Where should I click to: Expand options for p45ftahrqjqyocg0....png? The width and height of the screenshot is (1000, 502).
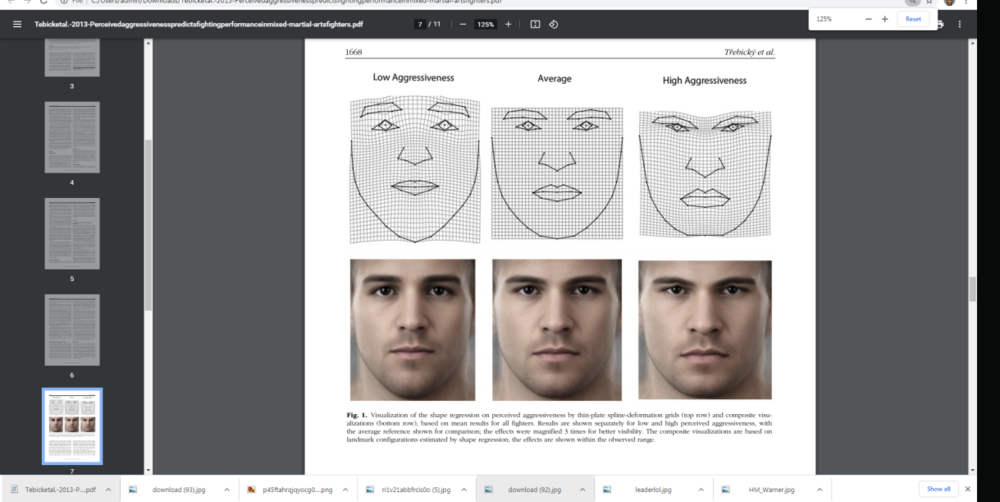[x=346, y=490]
